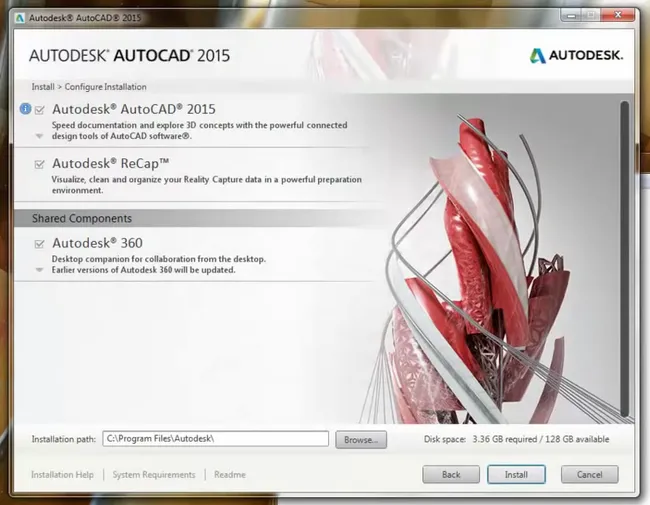Click the 'Installation path:' label
Viewport: 650px width, 505px height.
pyautogui.click(x=63, y=439)
